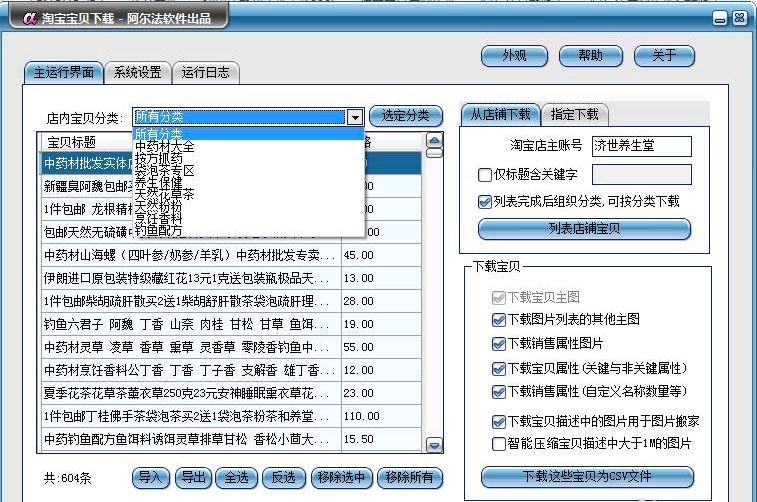Select the row 新疆臭阿魏包邮
Viewport: 757px width, 502px height.
[x=87, y=187]
